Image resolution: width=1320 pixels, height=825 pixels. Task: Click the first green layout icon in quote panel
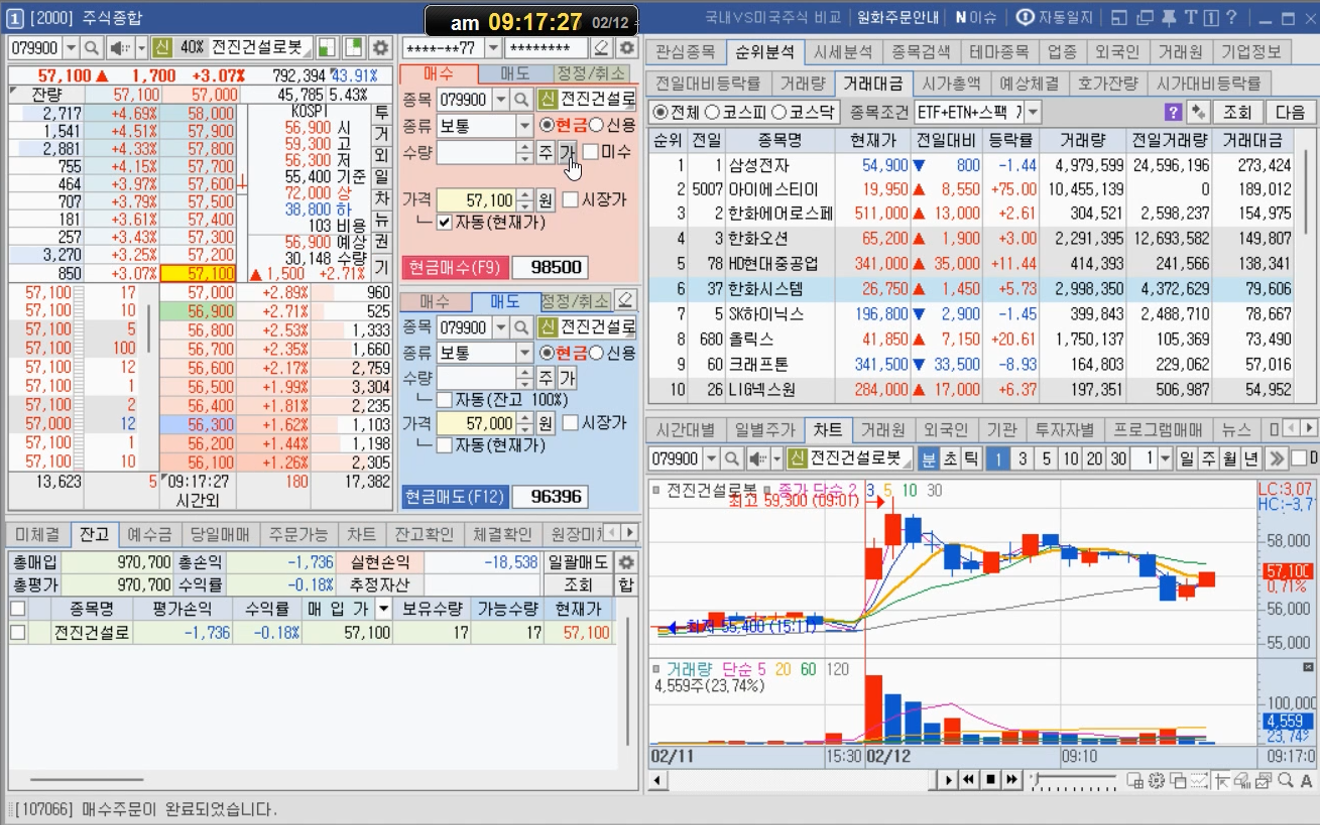pos(328,48)
